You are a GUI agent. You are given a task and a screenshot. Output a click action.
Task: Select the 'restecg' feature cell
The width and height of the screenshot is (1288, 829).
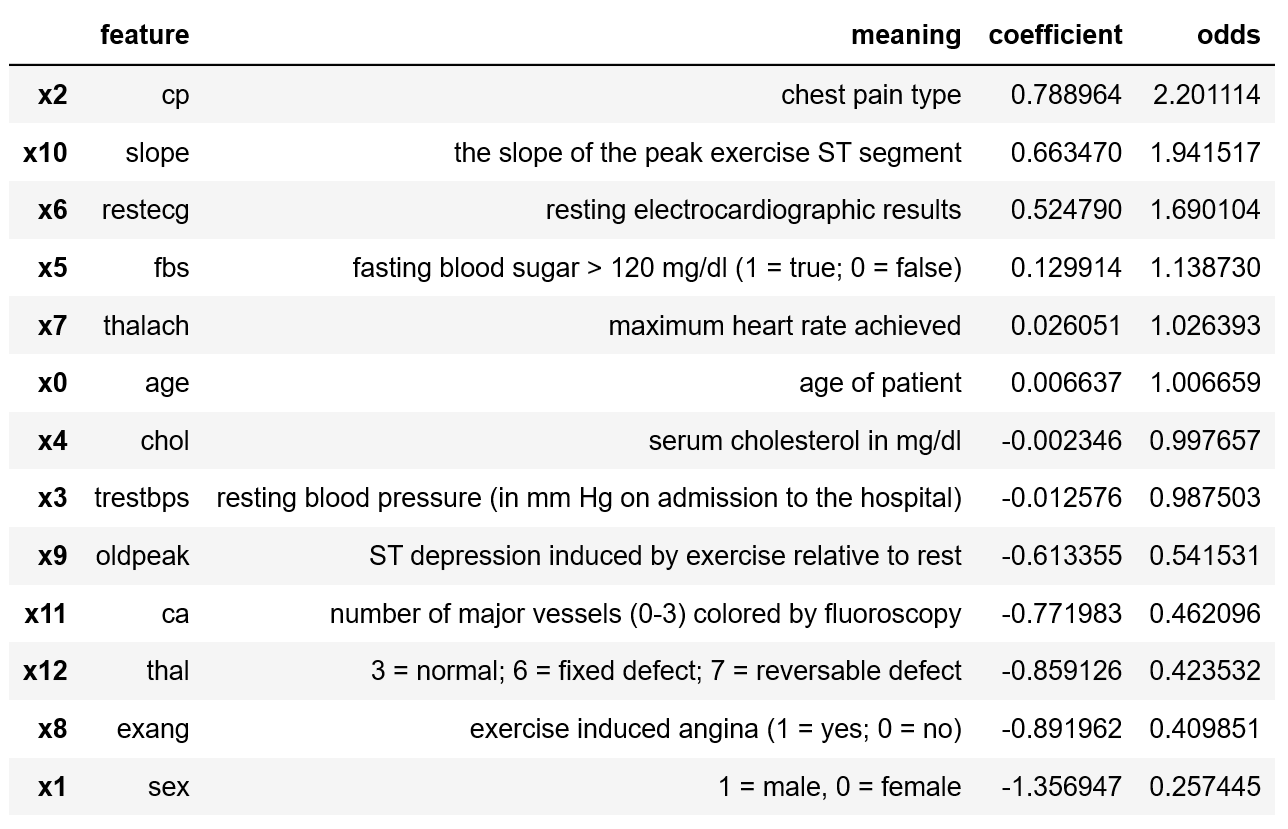(x=145, y=210)
